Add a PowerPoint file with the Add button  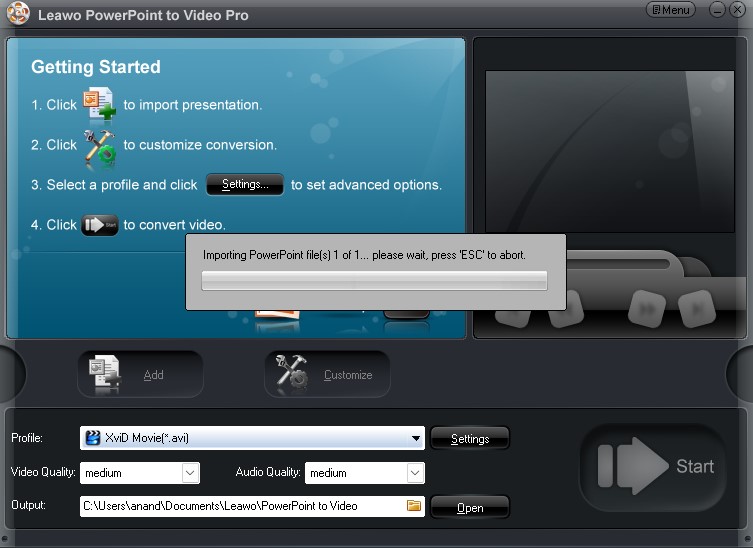pos(140,375)
